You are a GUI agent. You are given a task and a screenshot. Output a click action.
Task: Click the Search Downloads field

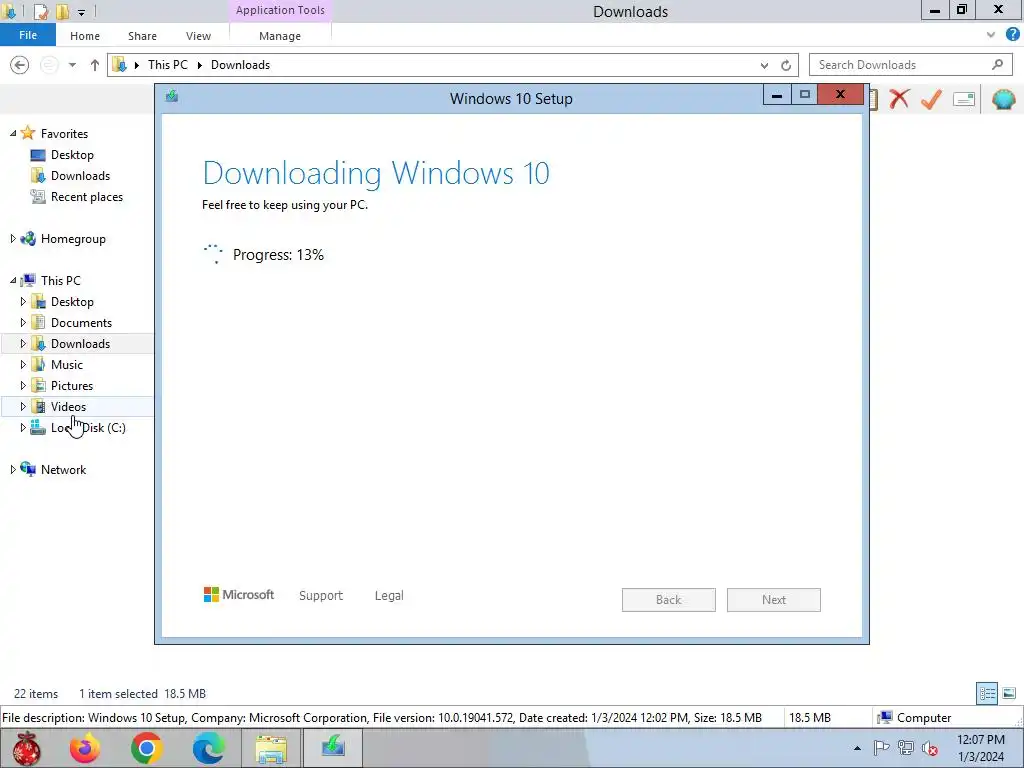click(910, 65)
